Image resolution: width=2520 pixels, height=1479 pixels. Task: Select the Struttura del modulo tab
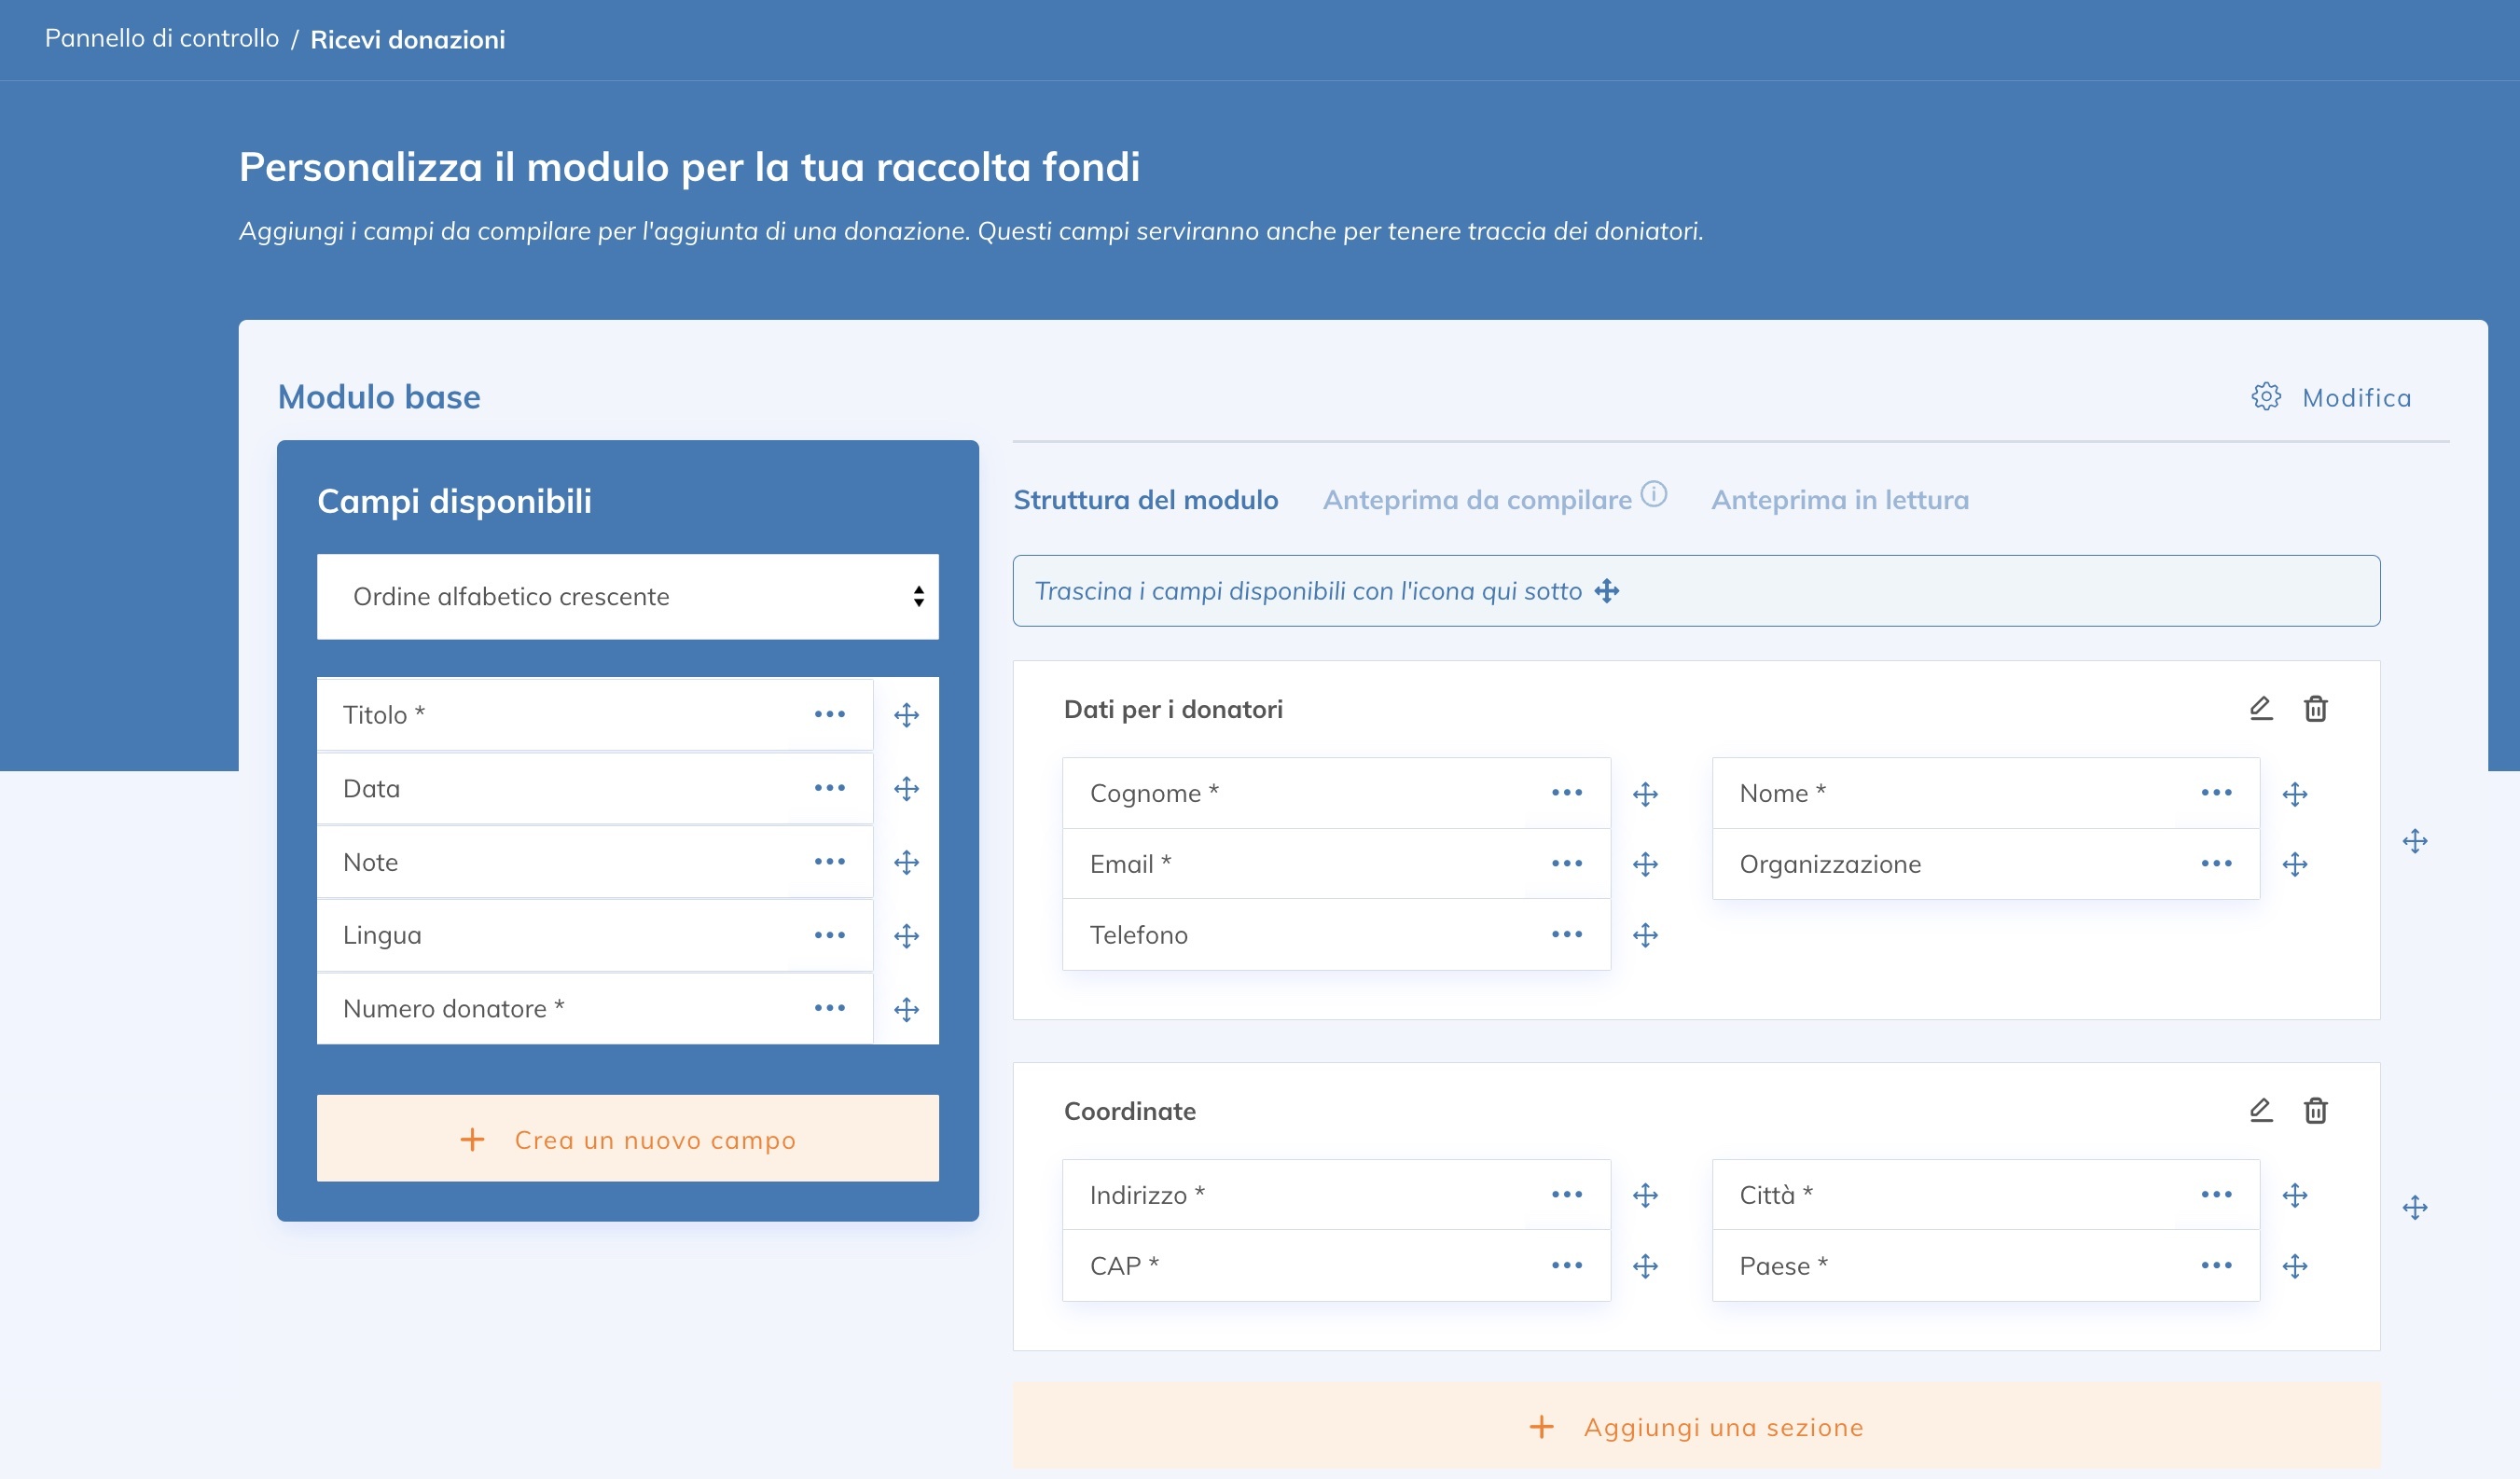(x=1145, y=500)
